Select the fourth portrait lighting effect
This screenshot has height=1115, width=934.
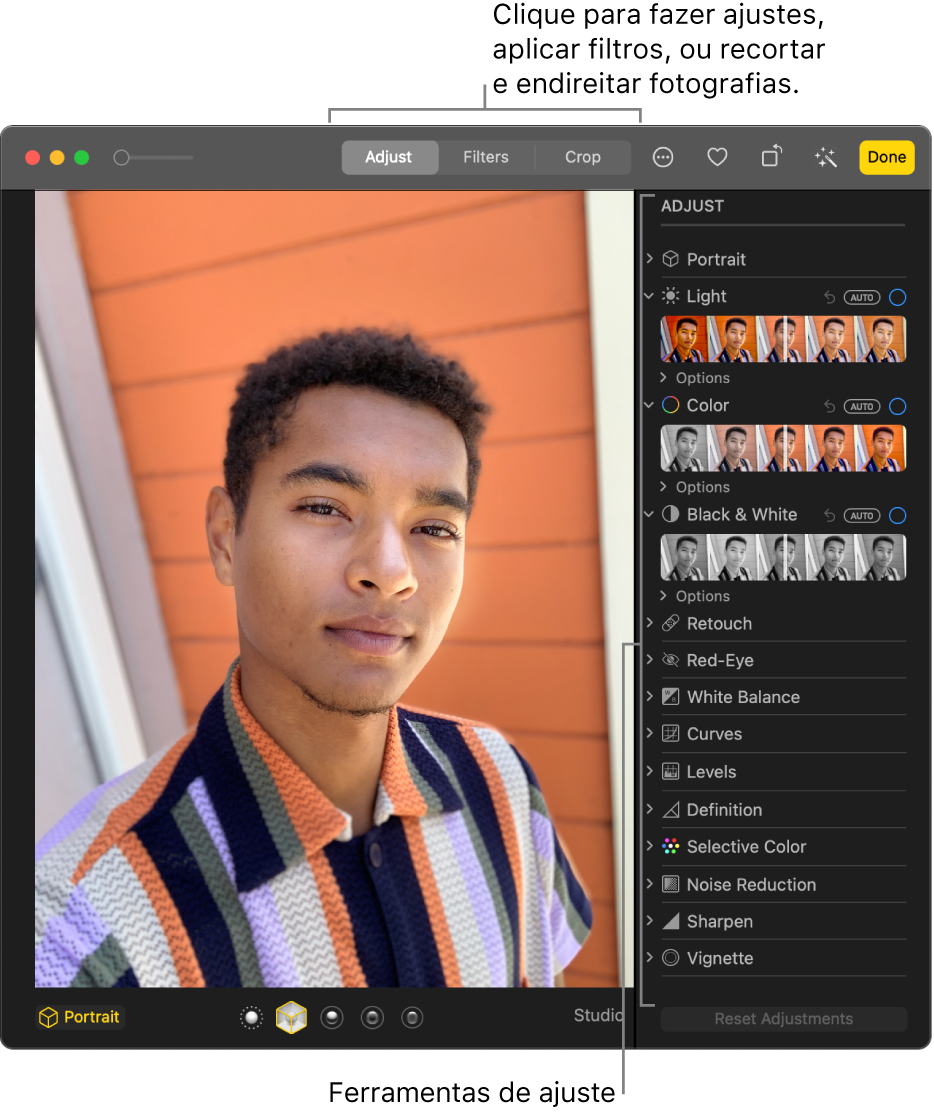point(372,1018)
